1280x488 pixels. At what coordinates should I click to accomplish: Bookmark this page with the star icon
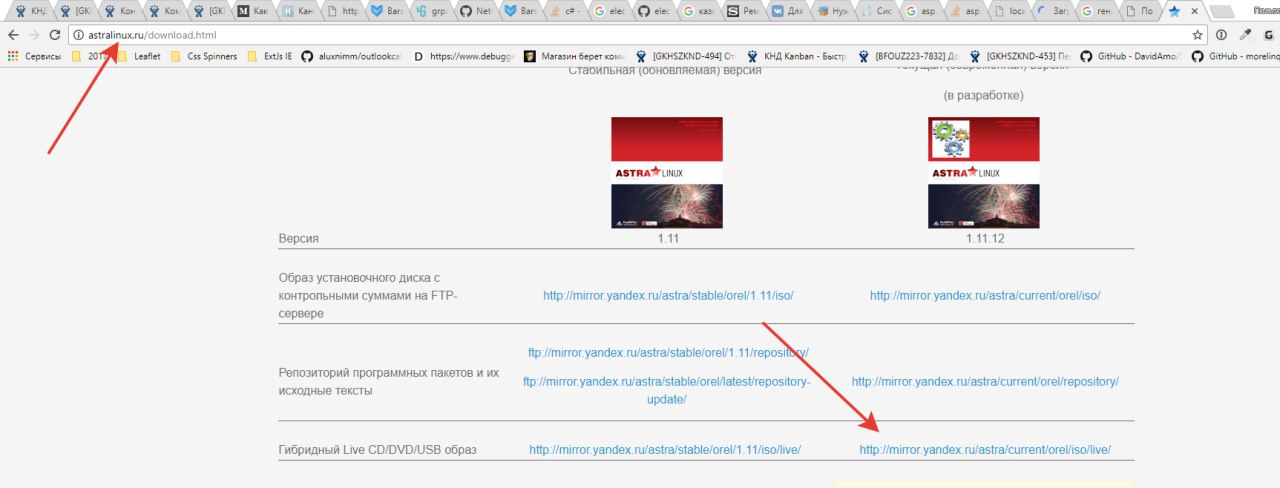(x=1198, y=34)
